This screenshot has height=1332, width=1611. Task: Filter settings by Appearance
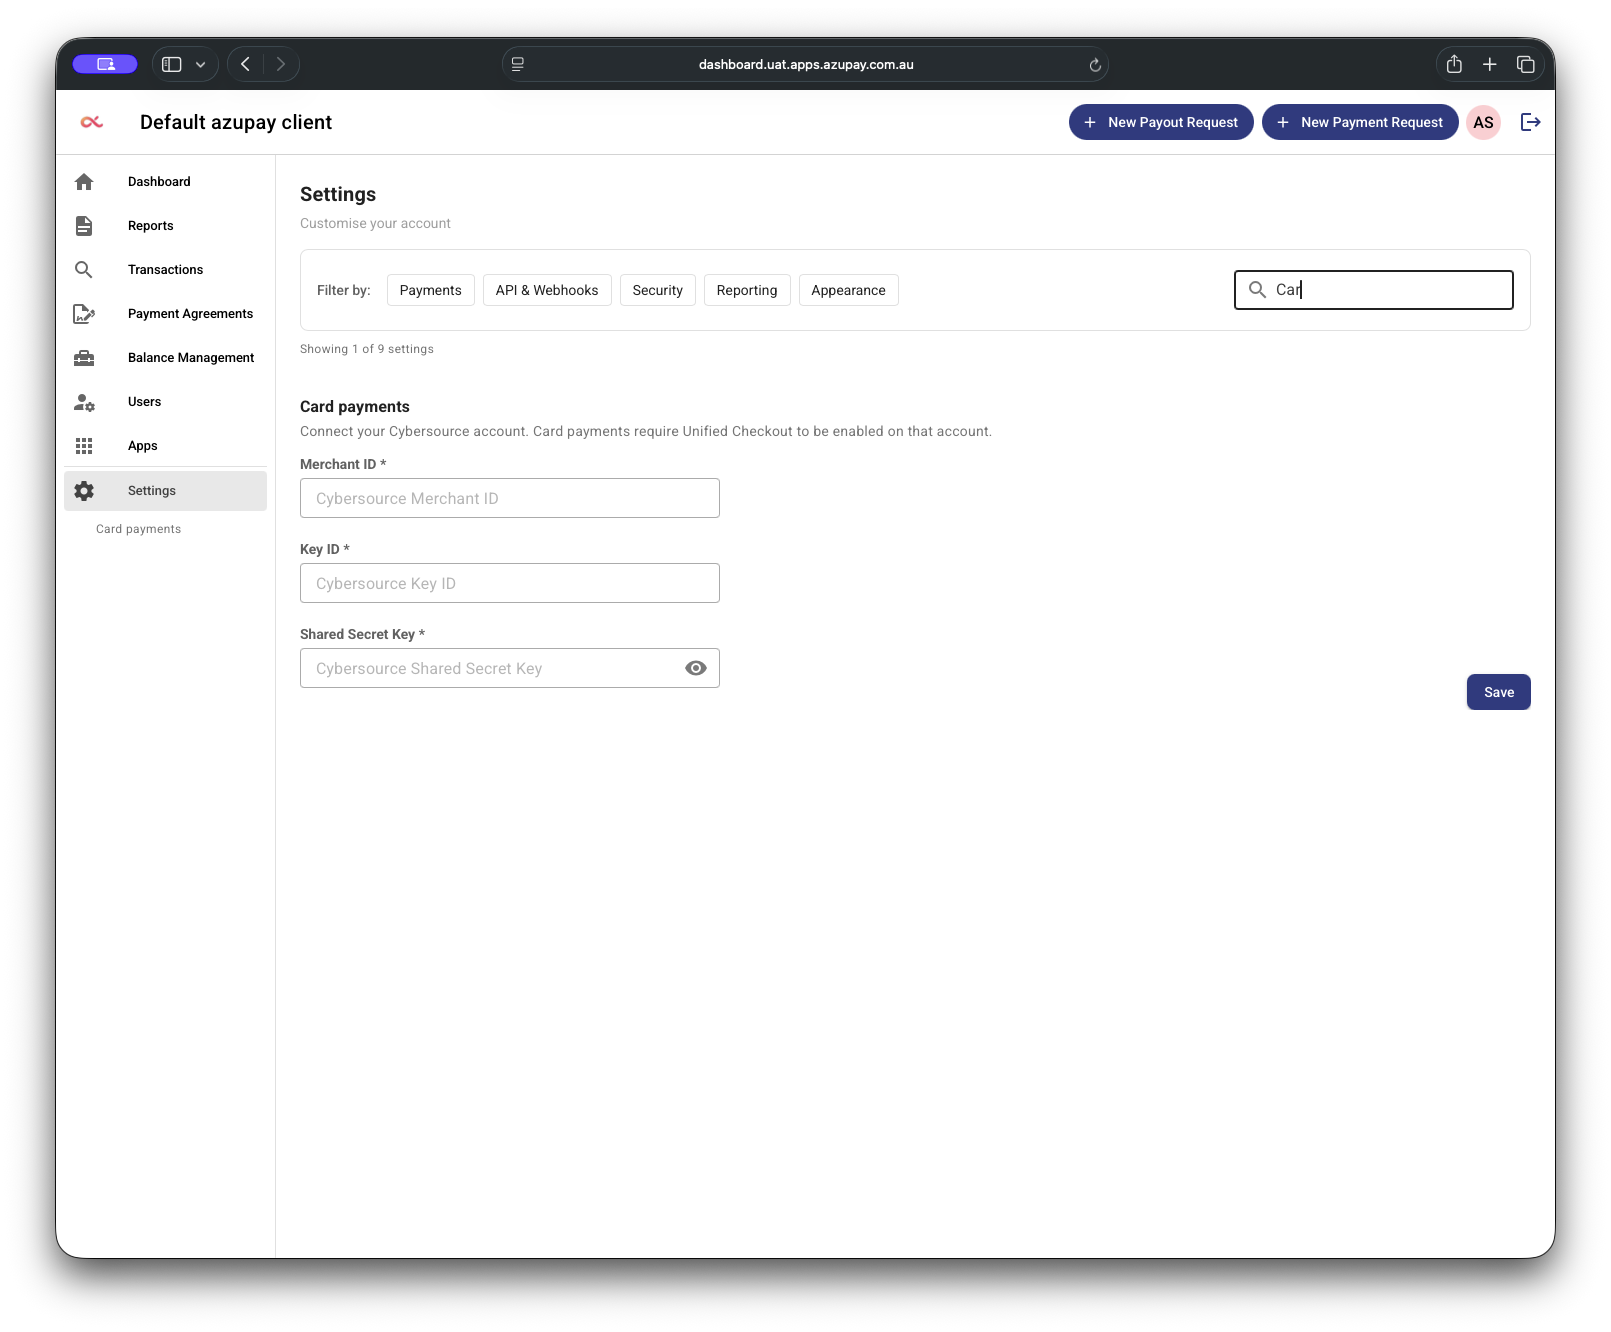(848, 290)
